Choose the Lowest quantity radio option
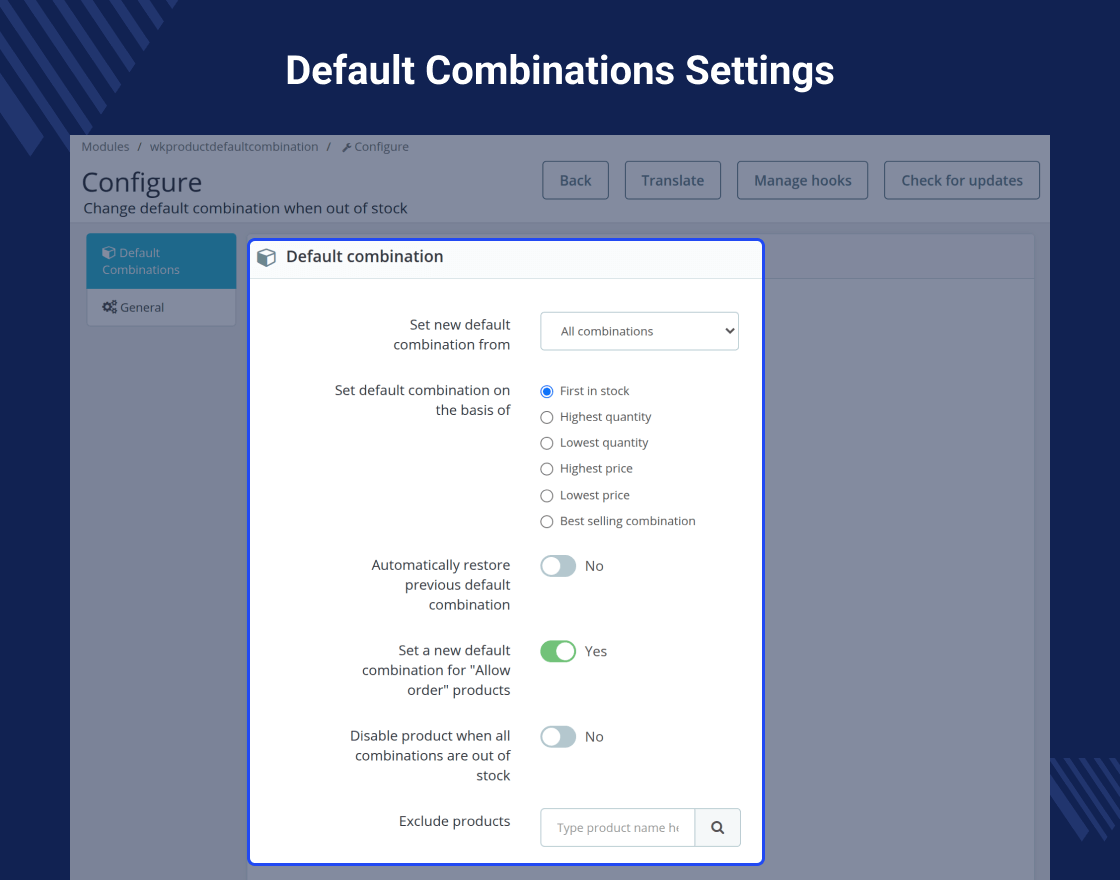This screenshot has width=1120, height=880. [546, 443]
